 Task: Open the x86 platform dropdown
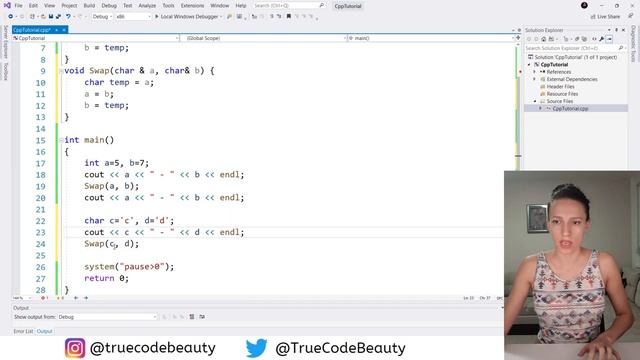(x=133, y=17)
